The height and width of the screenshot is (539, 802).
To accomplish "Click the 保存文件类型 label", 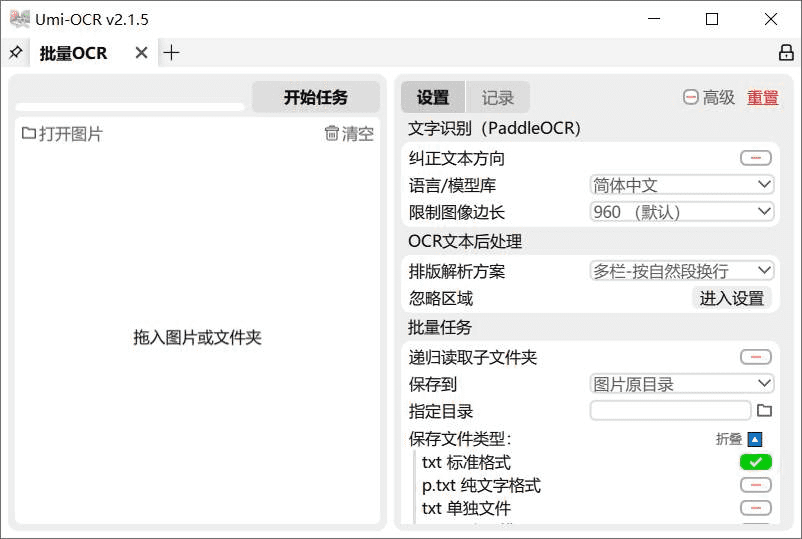I will 460,439.
